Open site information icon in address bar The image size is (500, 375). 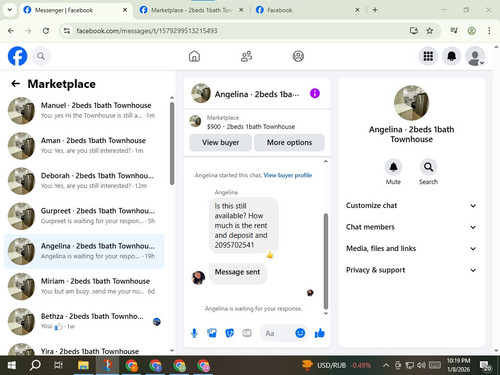pyautogui.click(x=67, y=31)
